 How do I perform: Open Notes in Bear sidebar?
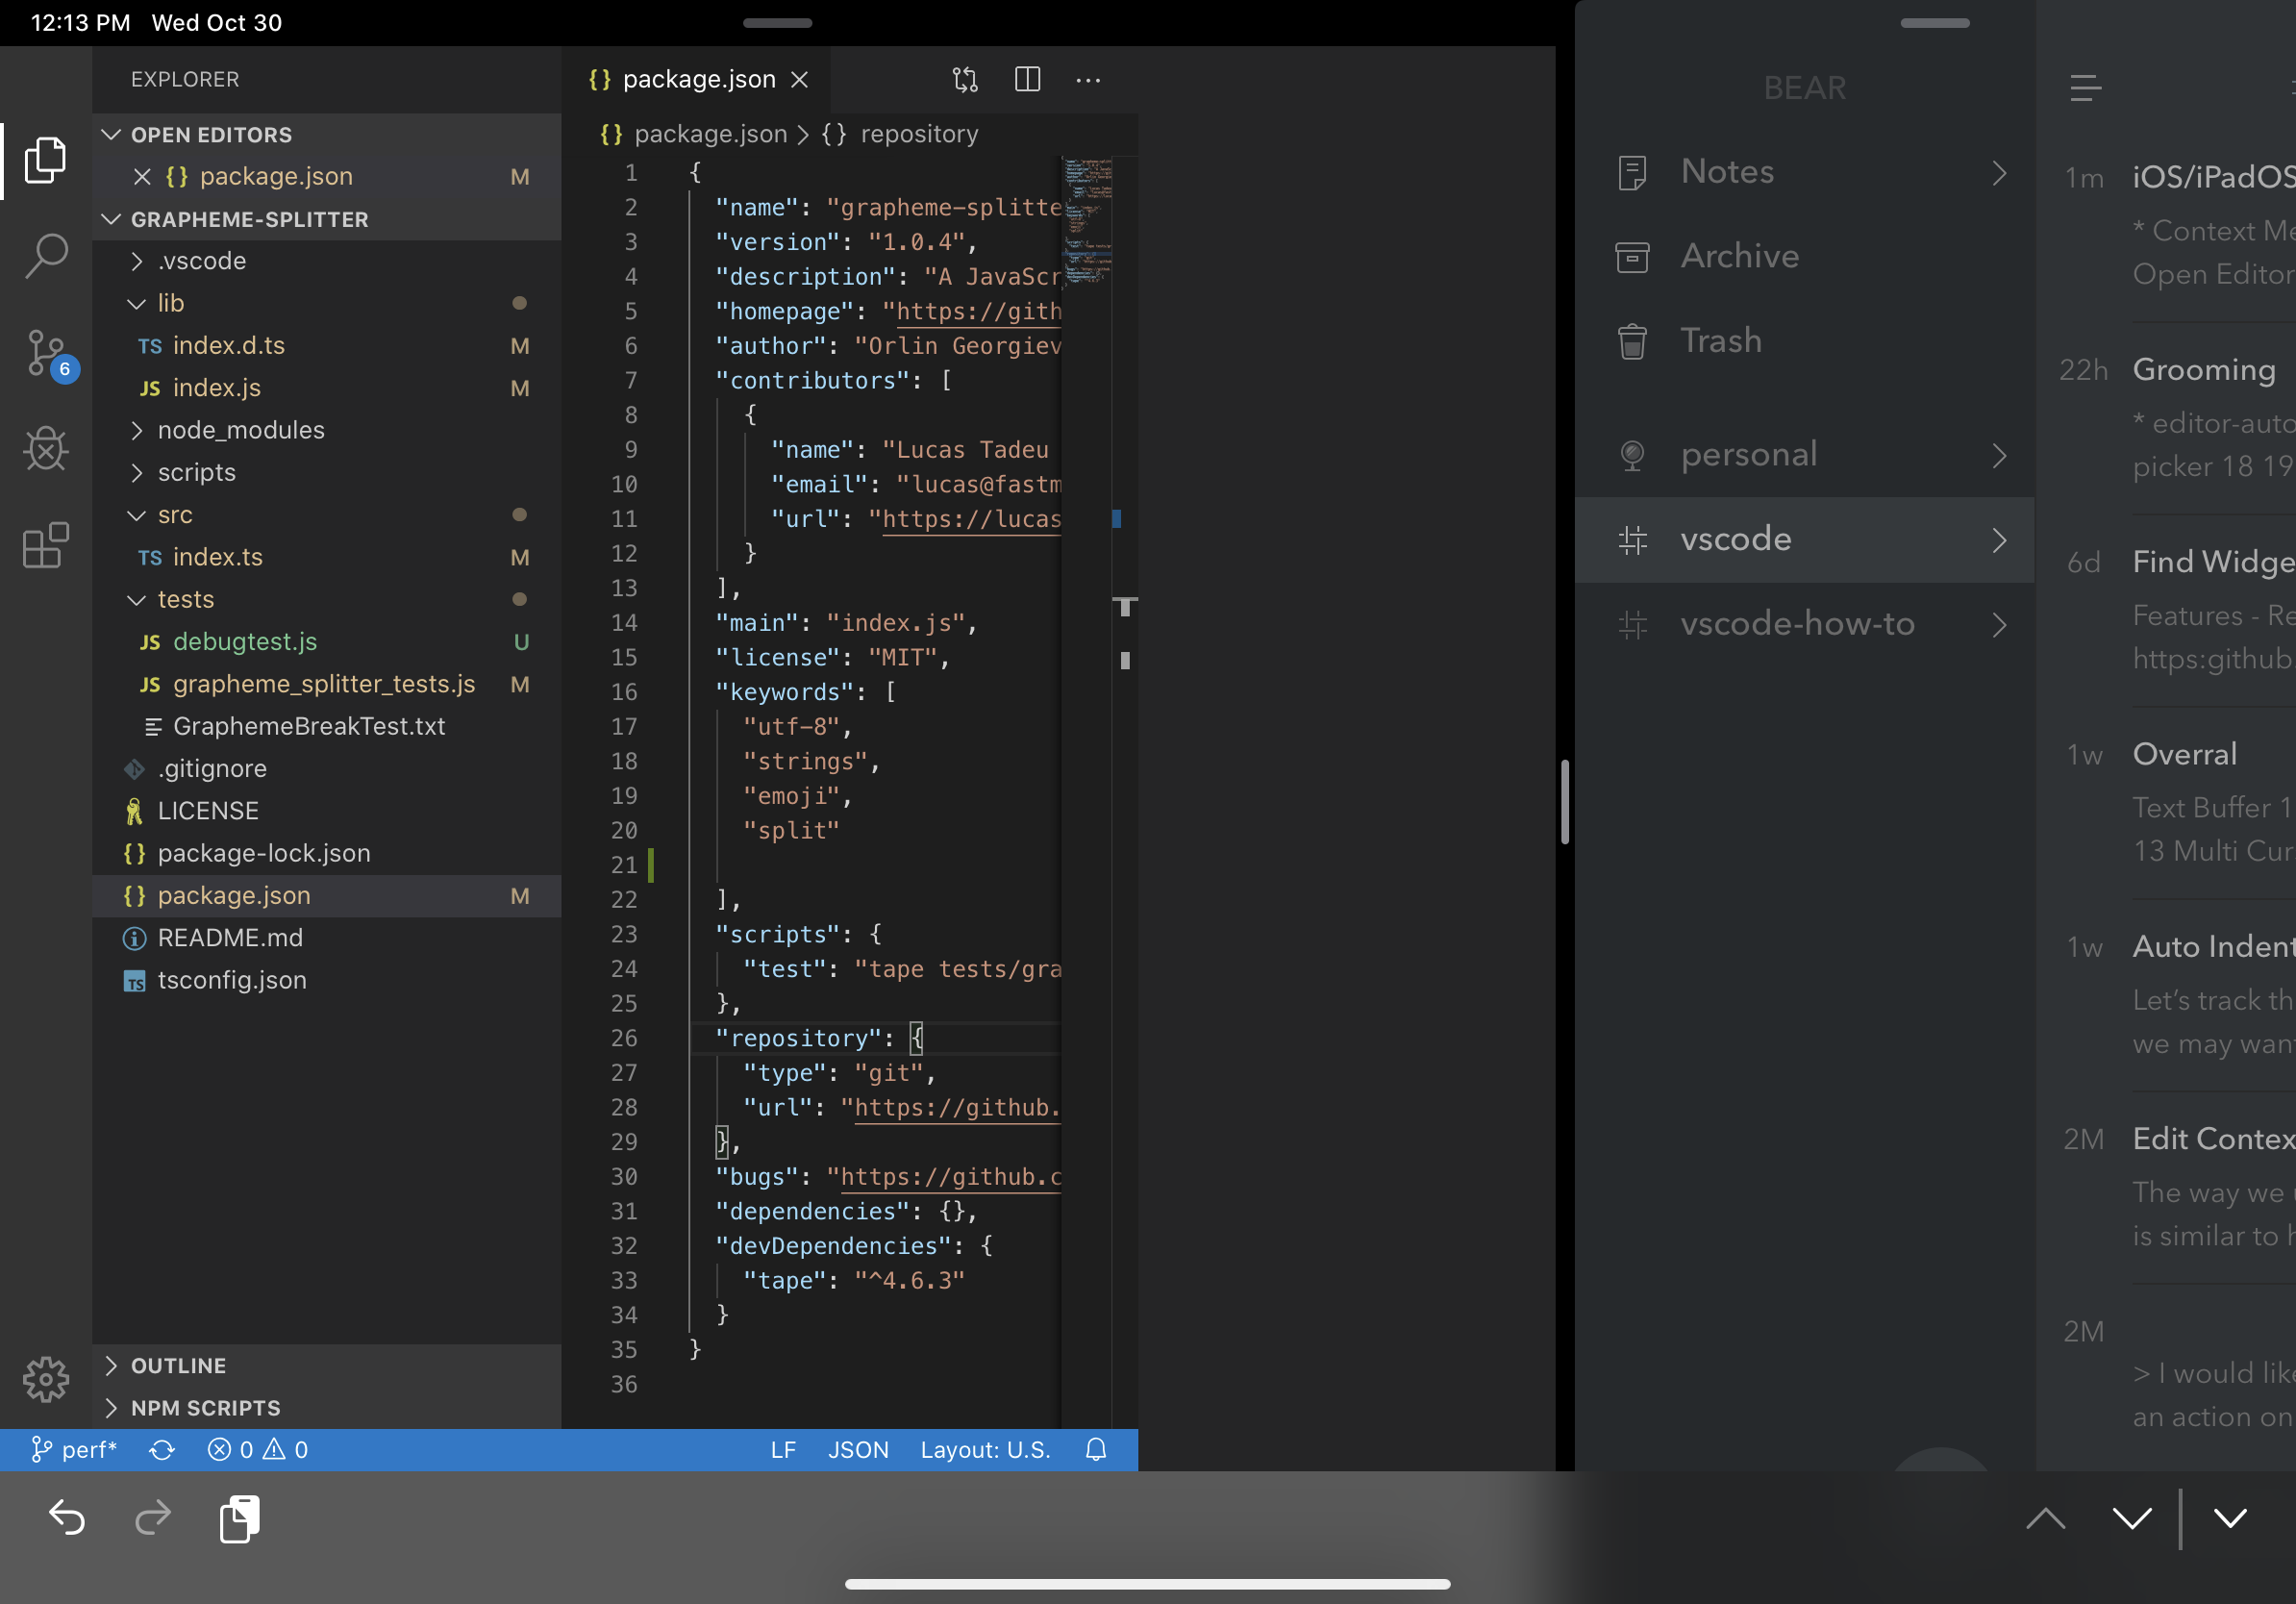tap(1805, 172)
